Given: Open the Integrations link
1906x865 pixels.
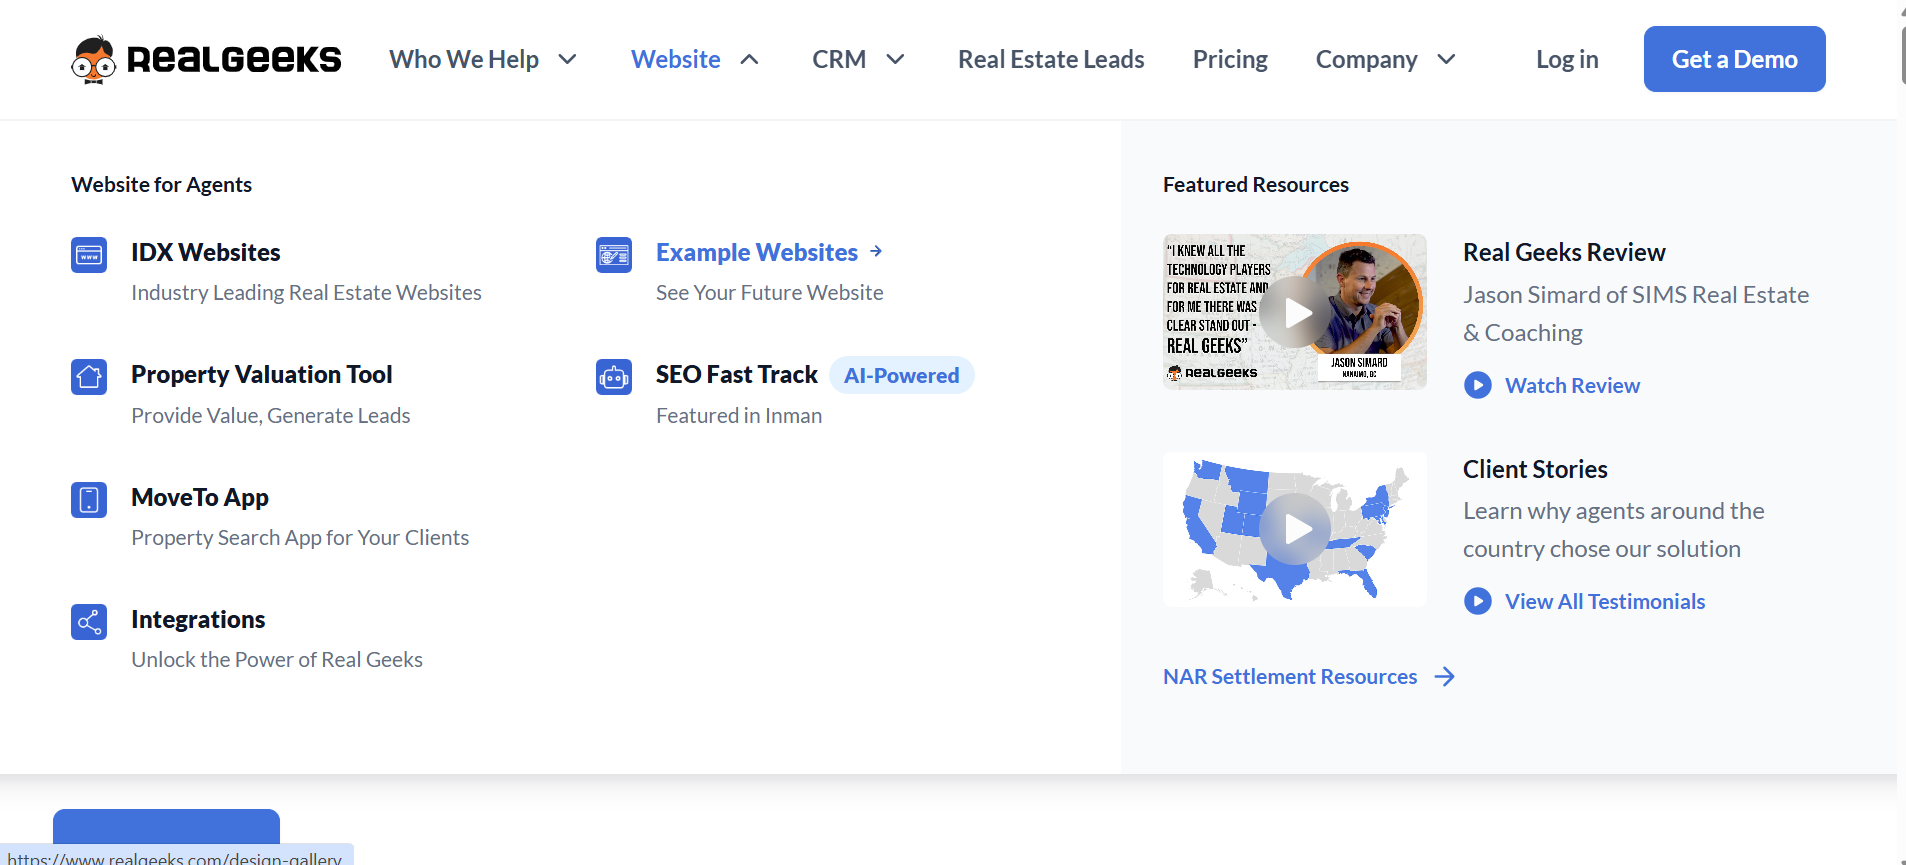Looking at the screenshot, I should pos(198,619).
